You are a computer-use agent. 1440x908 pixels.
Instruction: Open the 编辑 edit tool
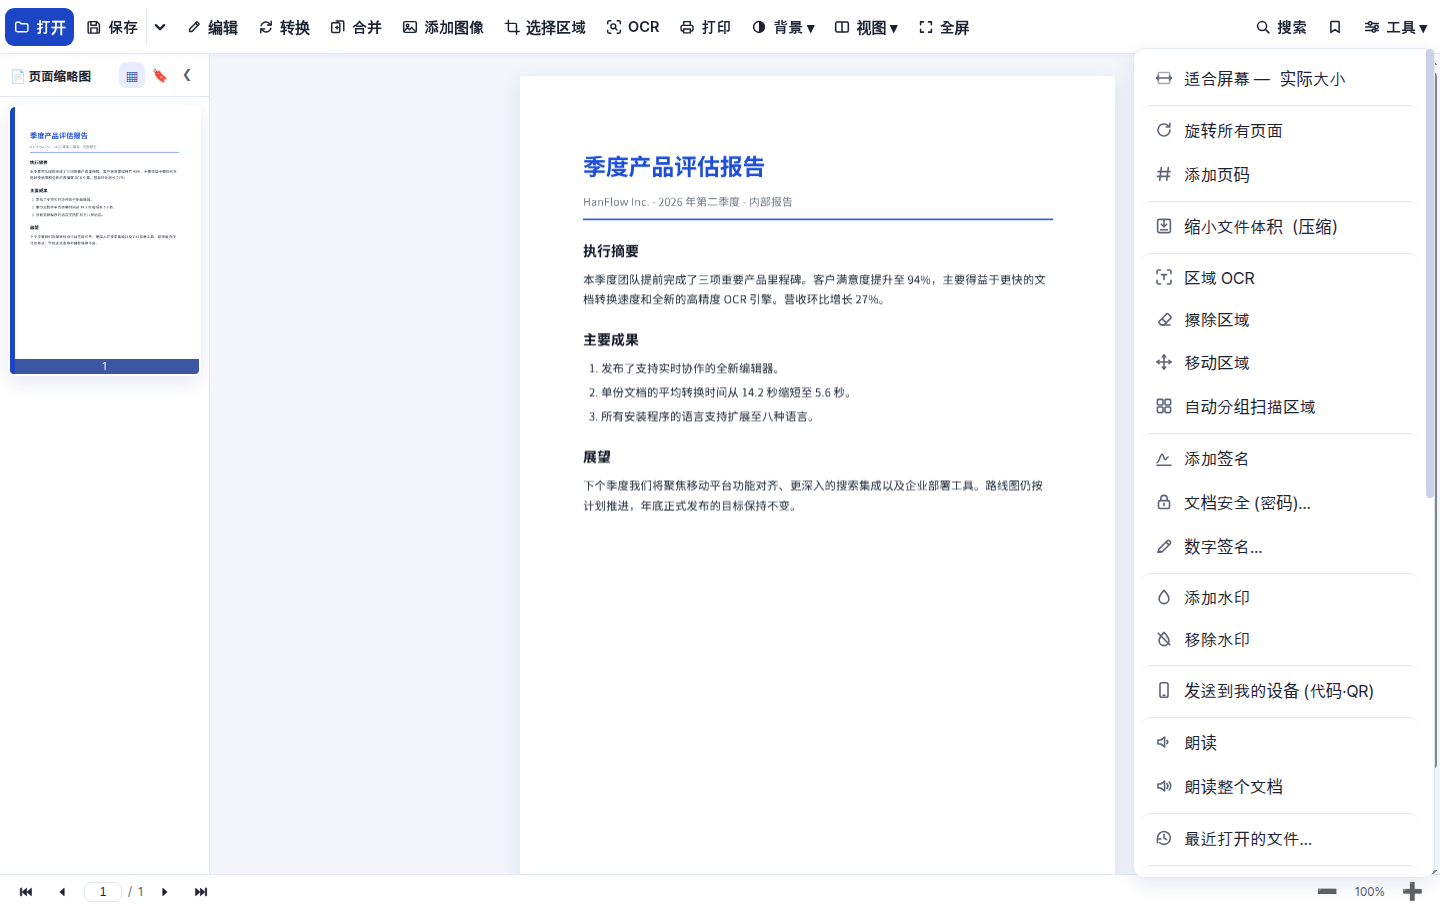(212, 27)
